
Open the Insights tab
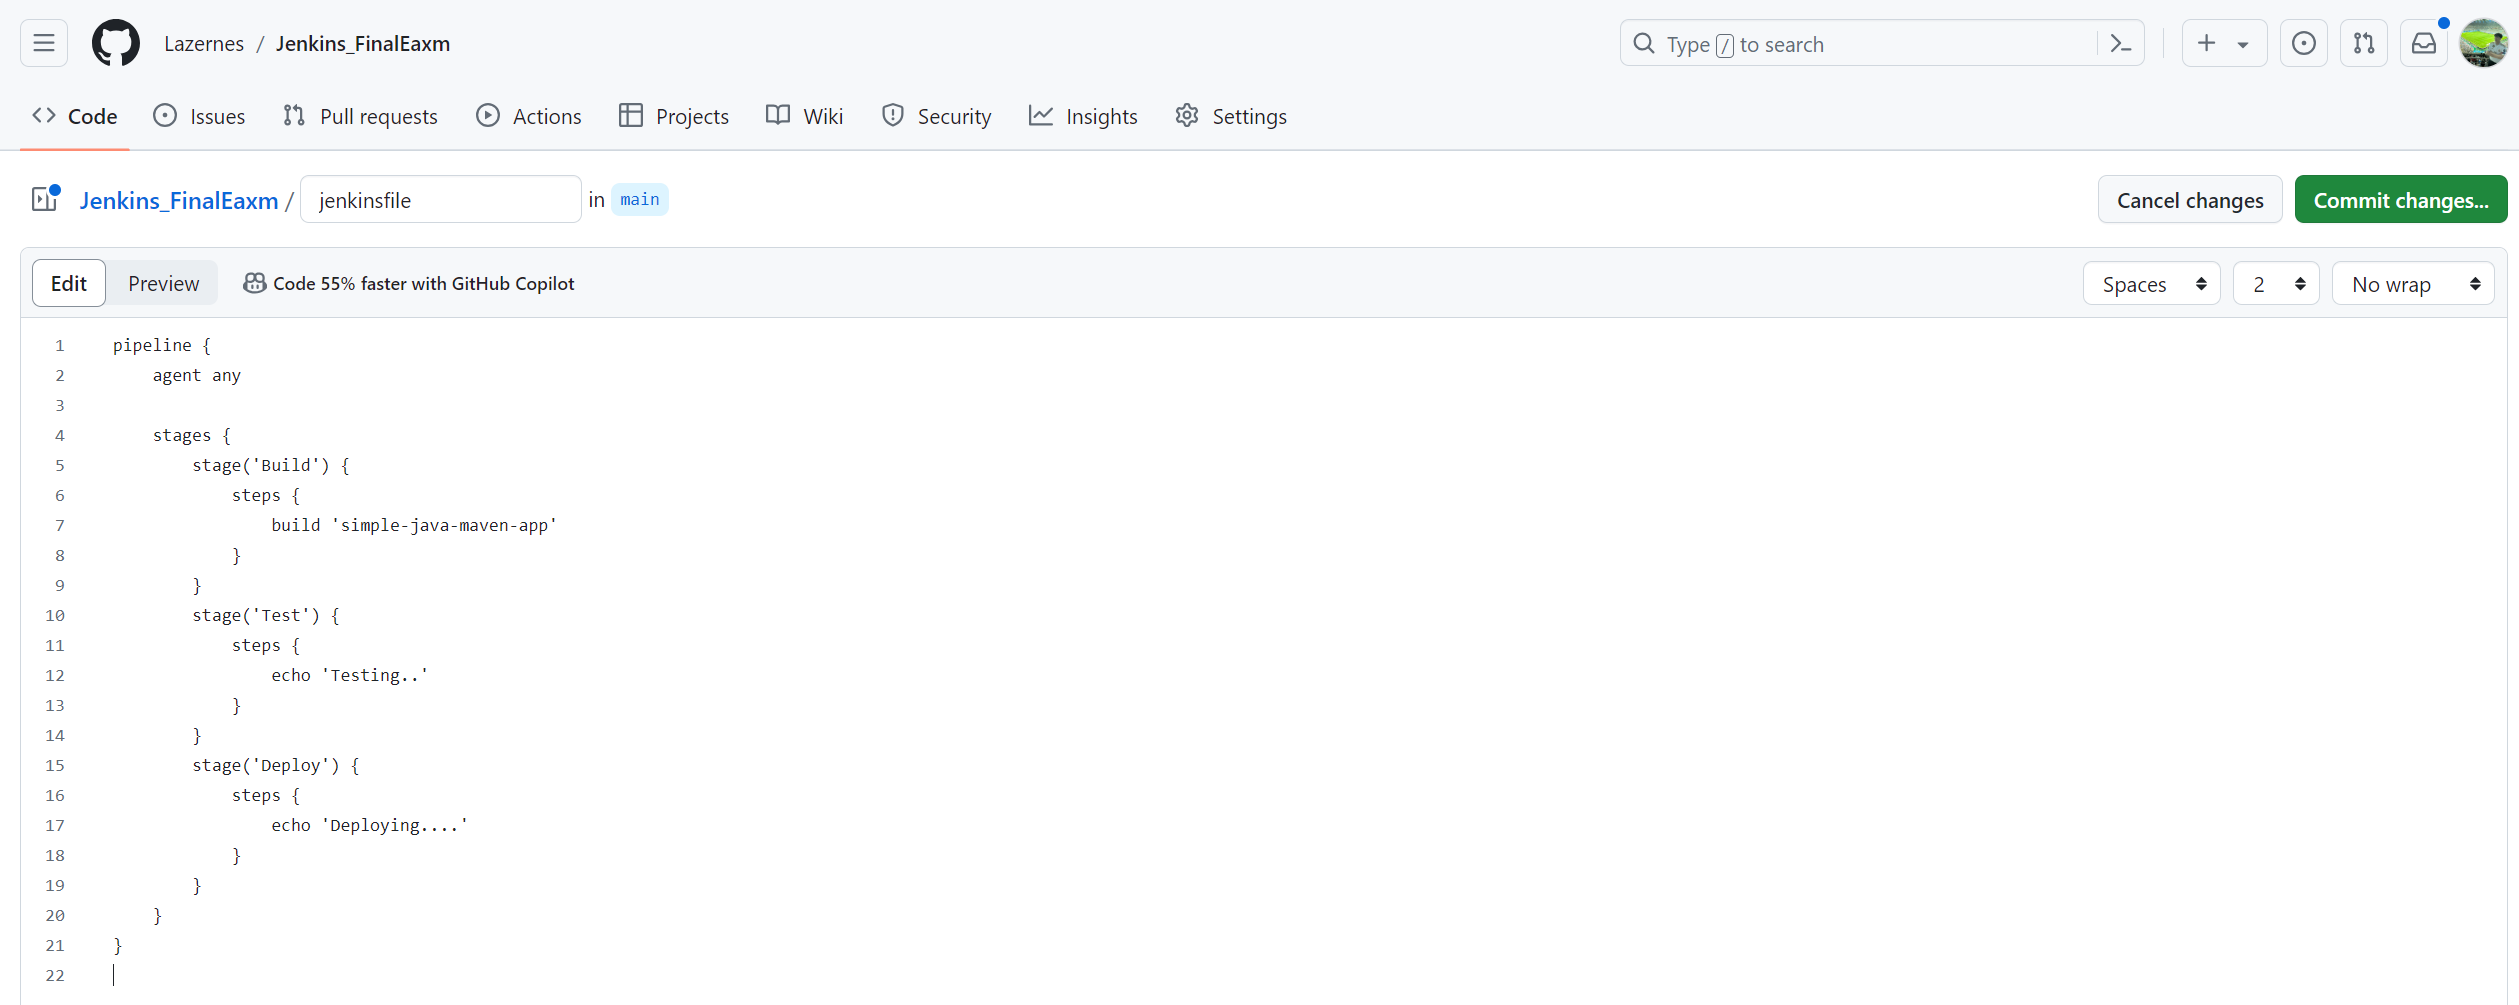coord(1083,116)
